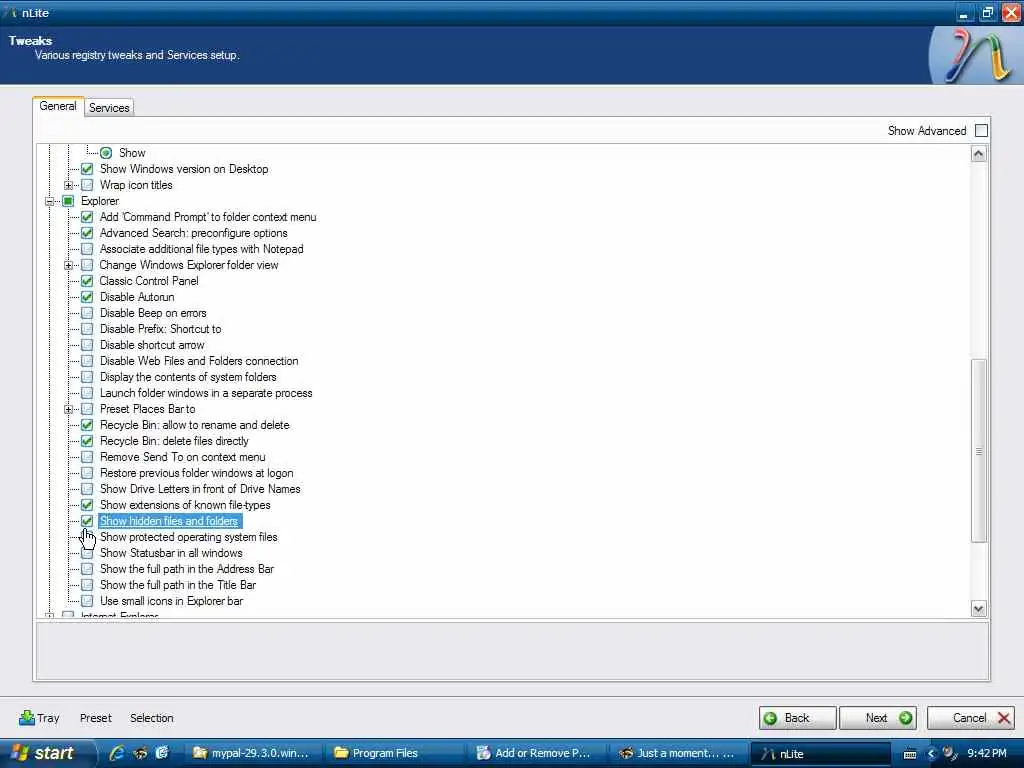The image size is (1024, 768).
Task: Click the scrollbar down arrow
Action: pos(978,609)
